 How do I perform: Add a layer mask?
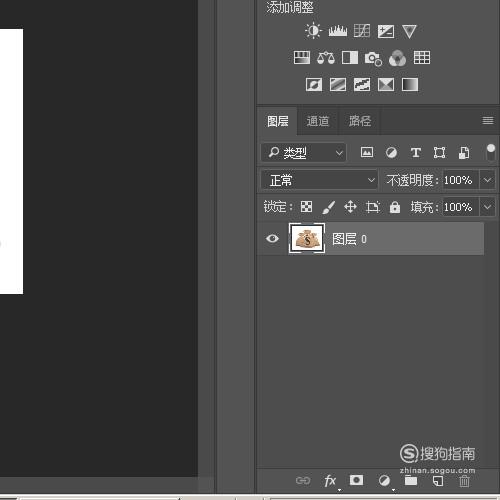[x=356, y=480]
